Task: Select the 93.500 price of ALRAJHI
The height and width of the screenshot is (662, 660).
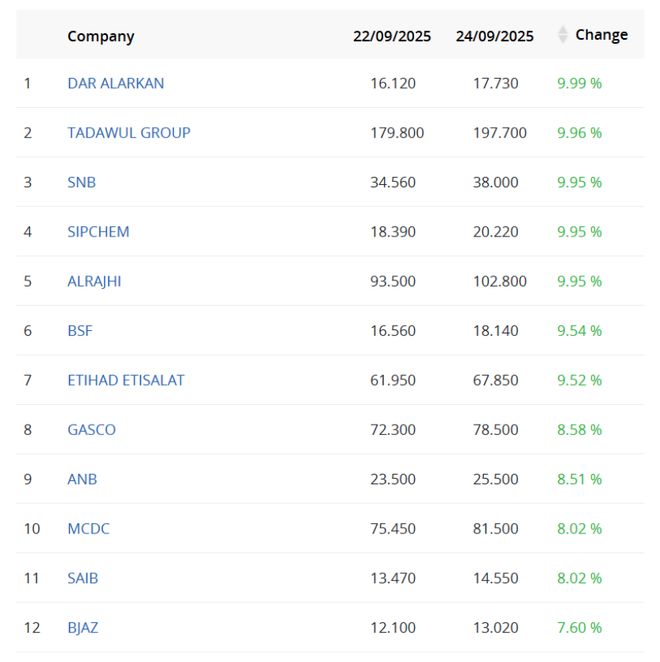Action: point(393,281)
